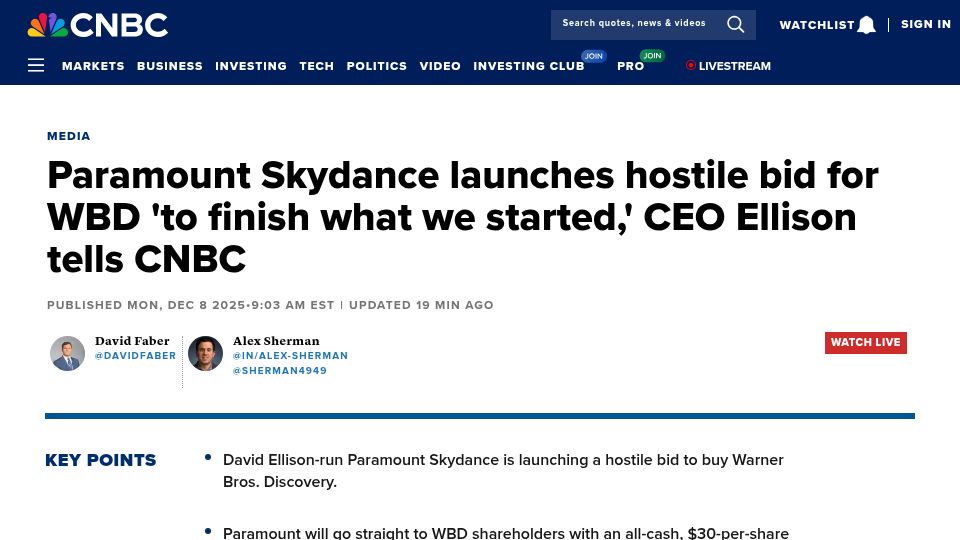Go to the Tech section
Viewport: 960px width, 540px height.
pos(317,66)
